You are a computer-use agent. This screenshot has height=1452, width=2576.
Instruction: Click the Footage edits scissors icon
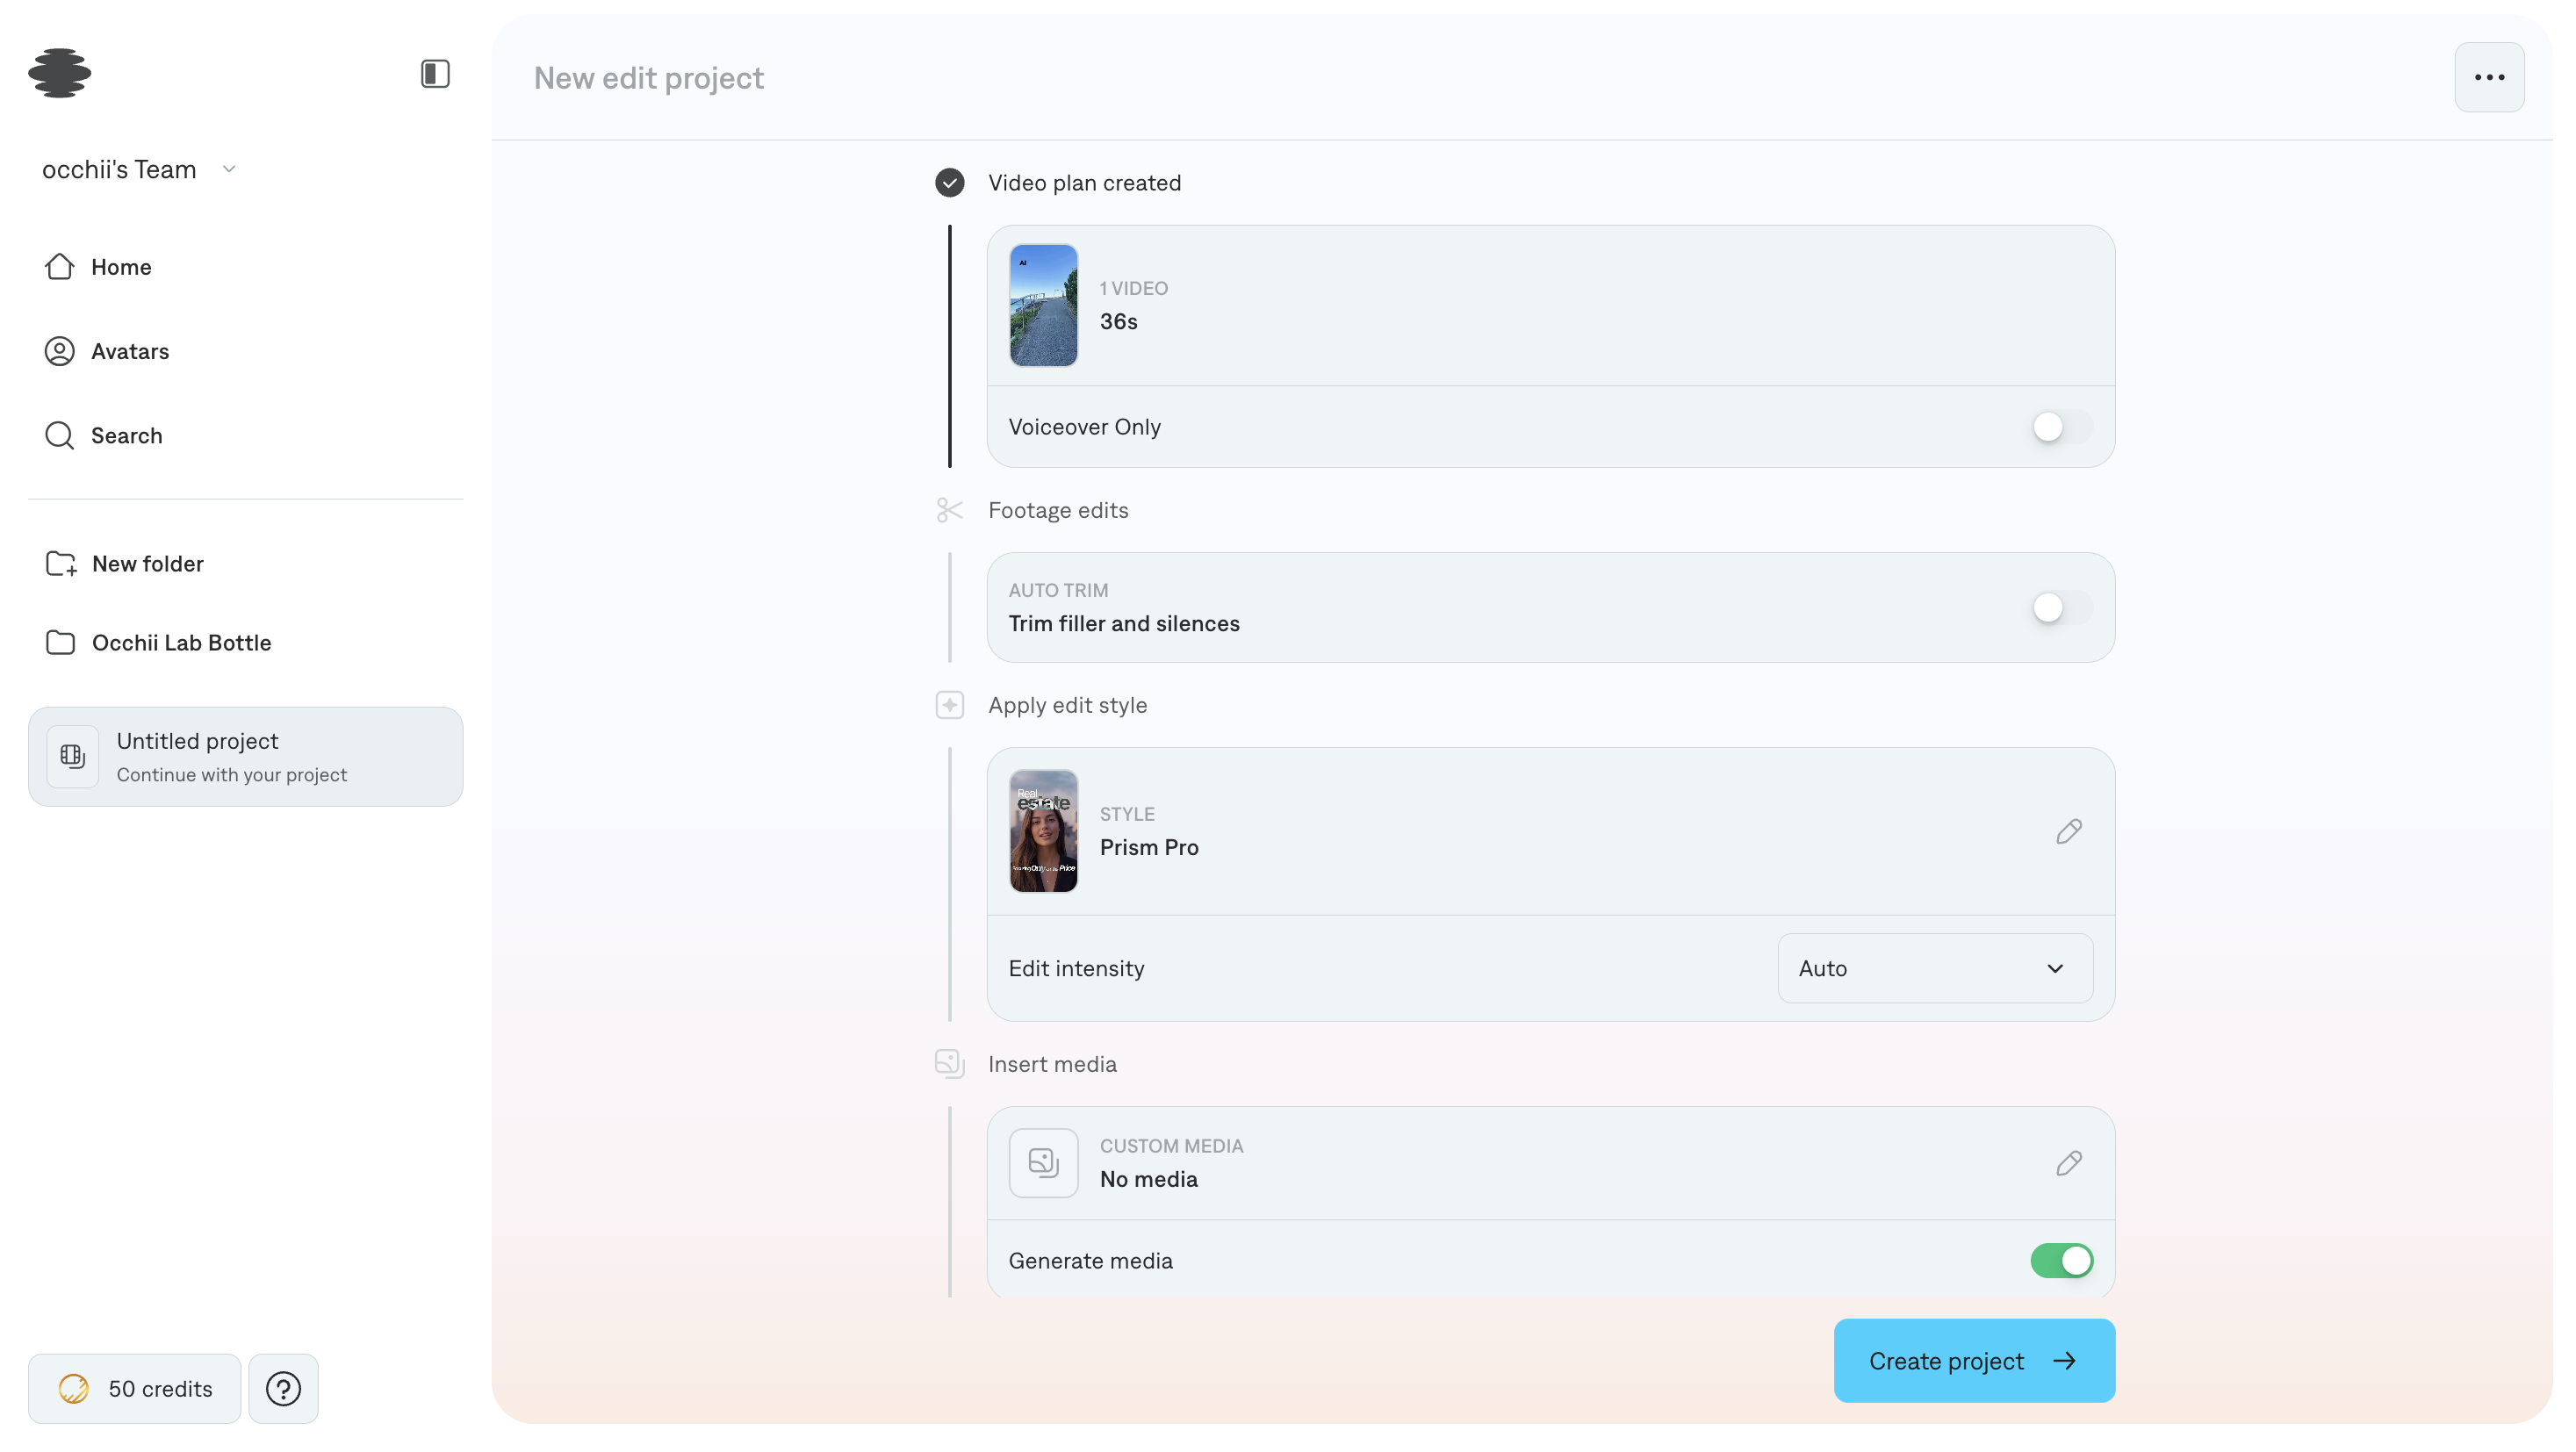click(949, 510)
